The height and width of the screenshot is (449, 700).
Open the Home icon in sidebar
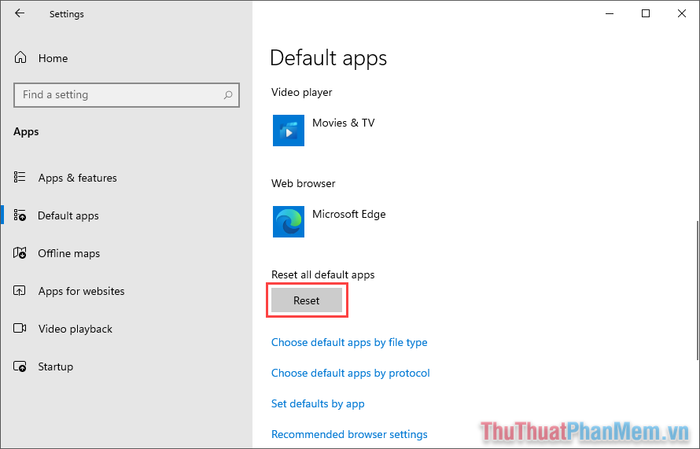[21, 58]
